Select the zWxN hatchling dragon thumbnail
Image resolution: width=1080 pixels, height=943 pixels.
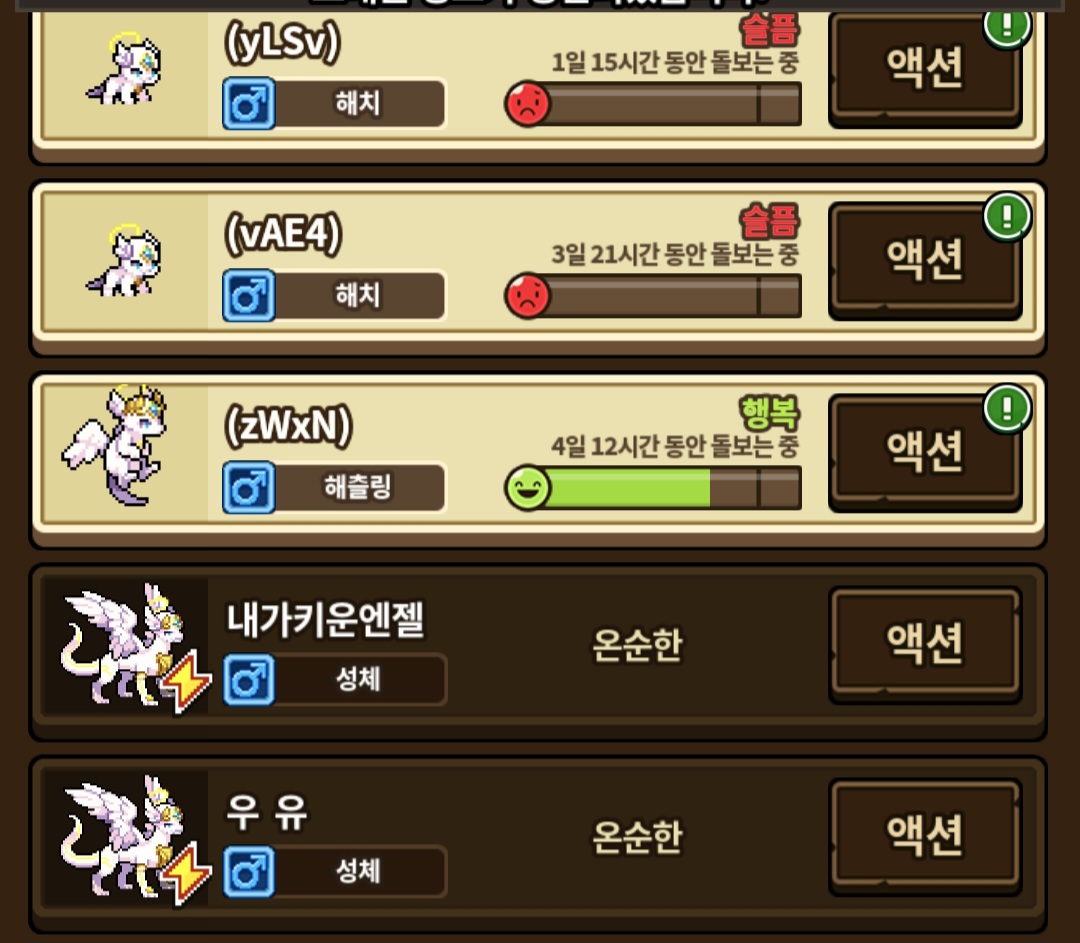(x=117, y=445)
